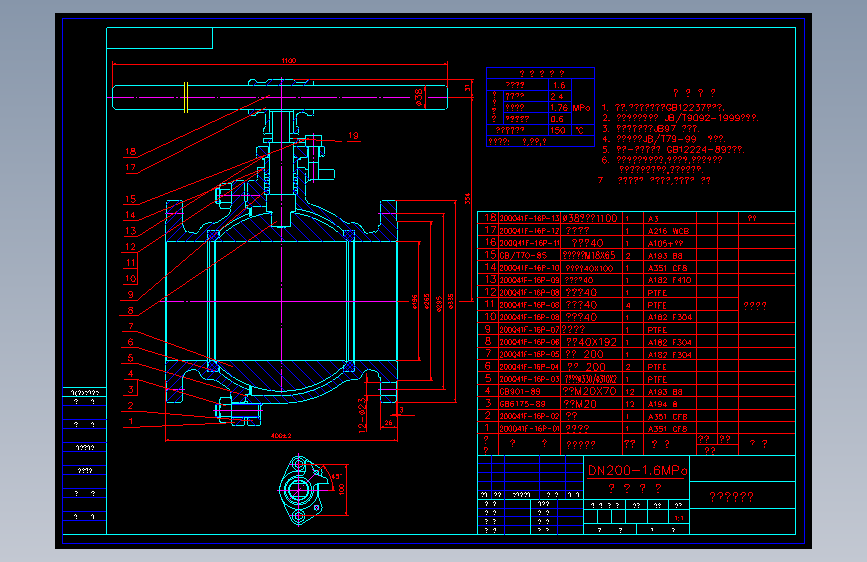Select balloon number 2 on the left
Screen dimensions: 867x562
pyautogui.click(x=130, y=405)
